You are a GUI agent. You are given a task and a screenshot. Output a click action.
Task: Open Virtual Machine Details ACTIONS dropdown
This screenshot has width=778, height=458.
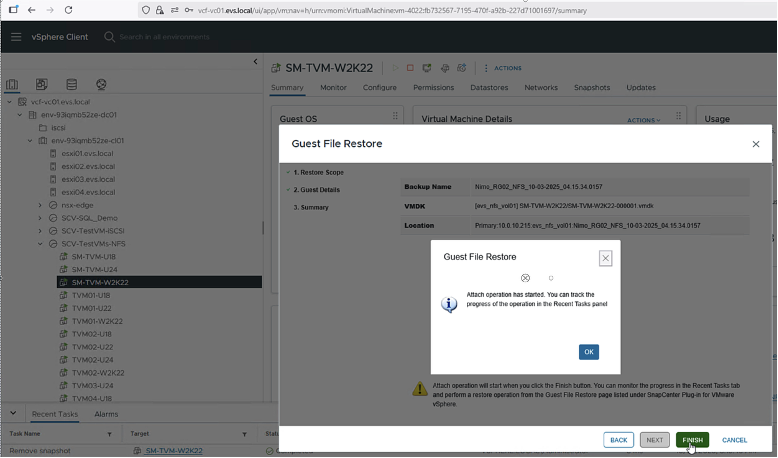click(x=644, y=120)
